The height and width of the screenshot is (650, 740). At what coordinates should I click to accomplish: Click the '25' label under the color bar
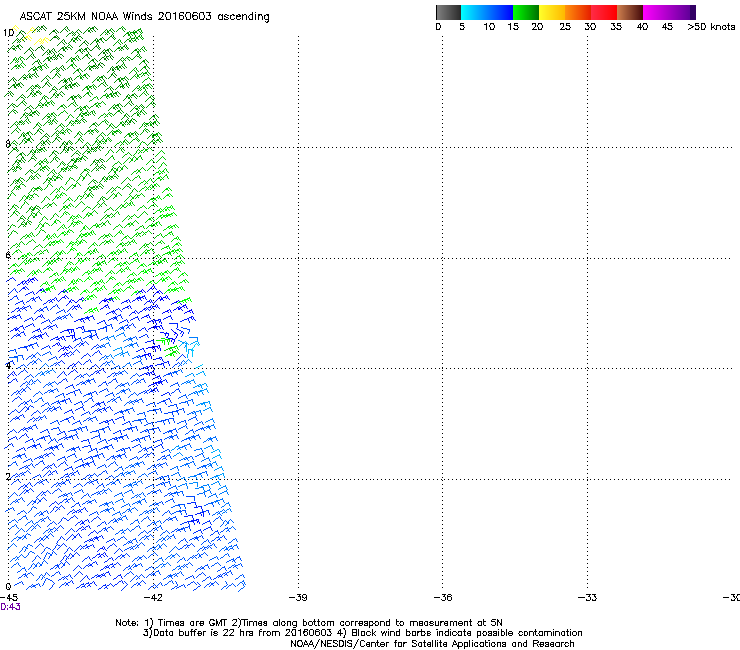(x=565, y=27)
